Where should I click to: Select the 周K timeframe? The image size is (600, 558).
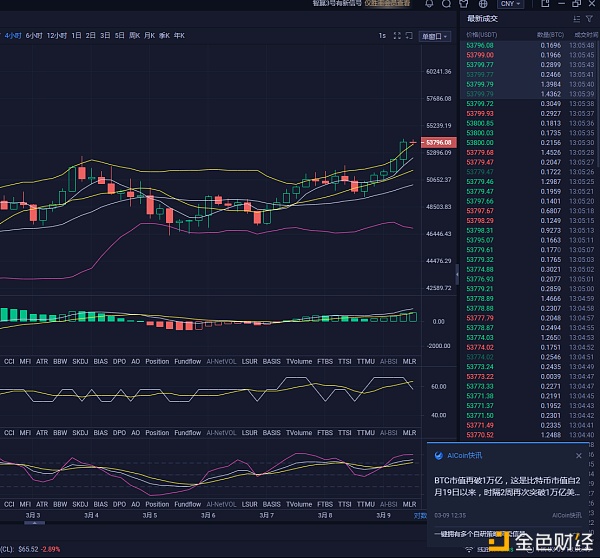click(x=135, y=36)
